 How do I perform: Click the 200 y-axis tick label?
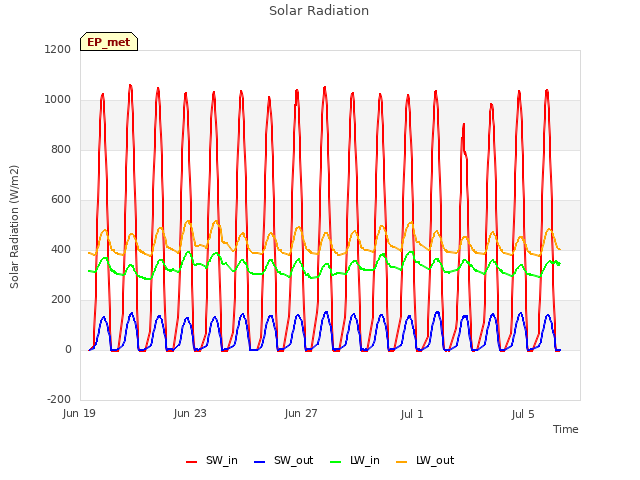pyautogui.click(x=61, y=300)
